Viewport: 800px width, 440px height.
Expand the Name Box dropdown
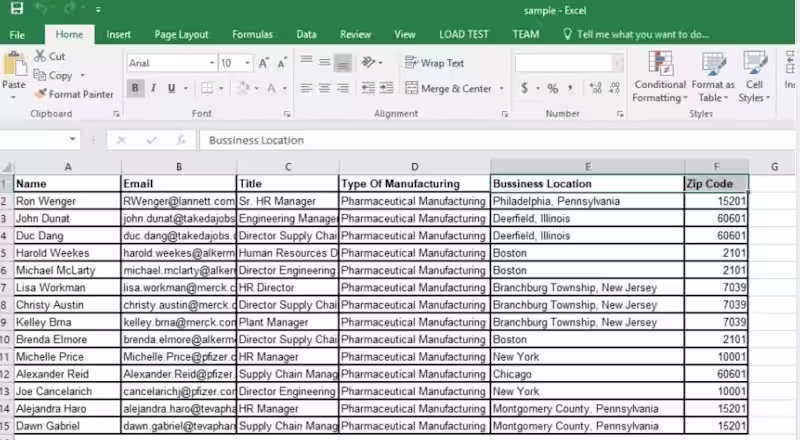point(72,139)
